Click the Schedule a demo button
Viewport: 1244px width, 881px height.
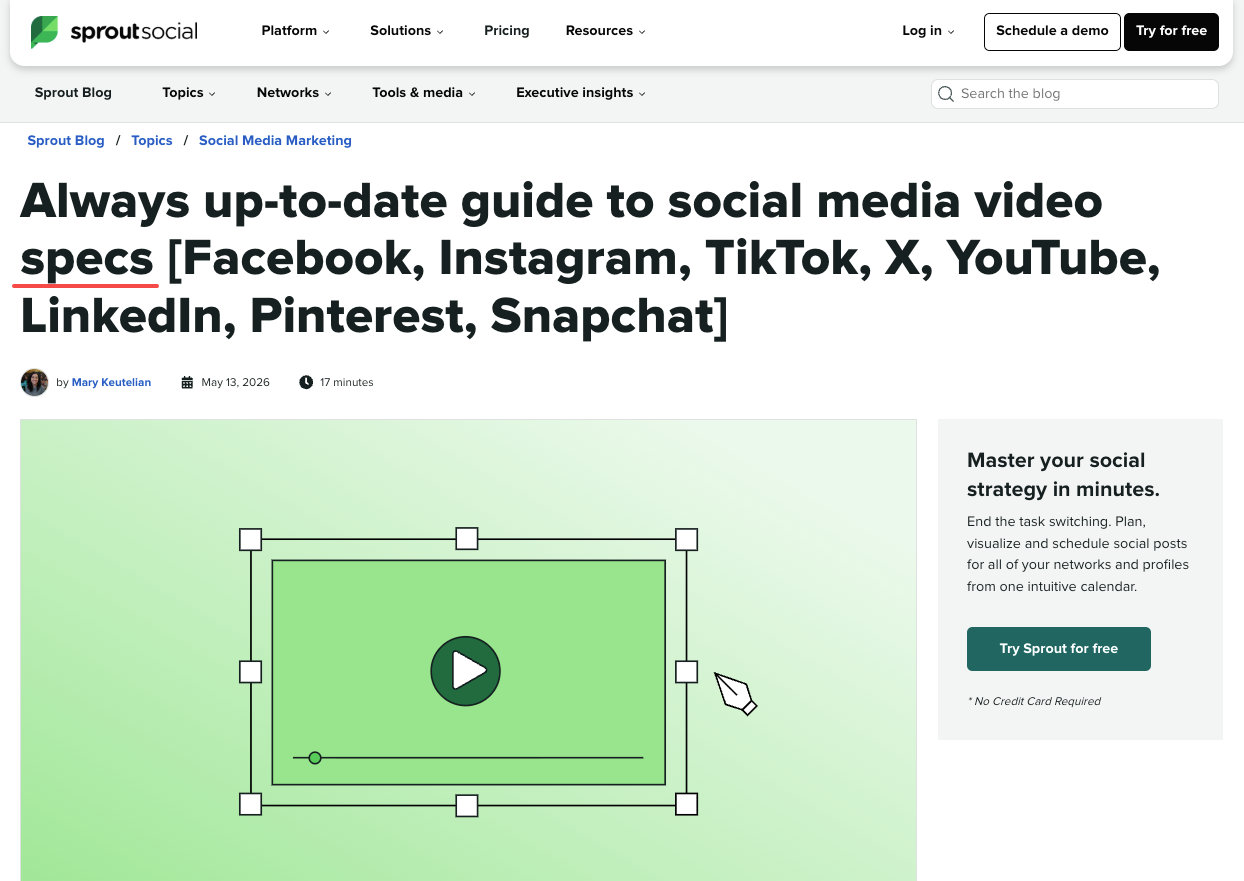coord(1052,31)
